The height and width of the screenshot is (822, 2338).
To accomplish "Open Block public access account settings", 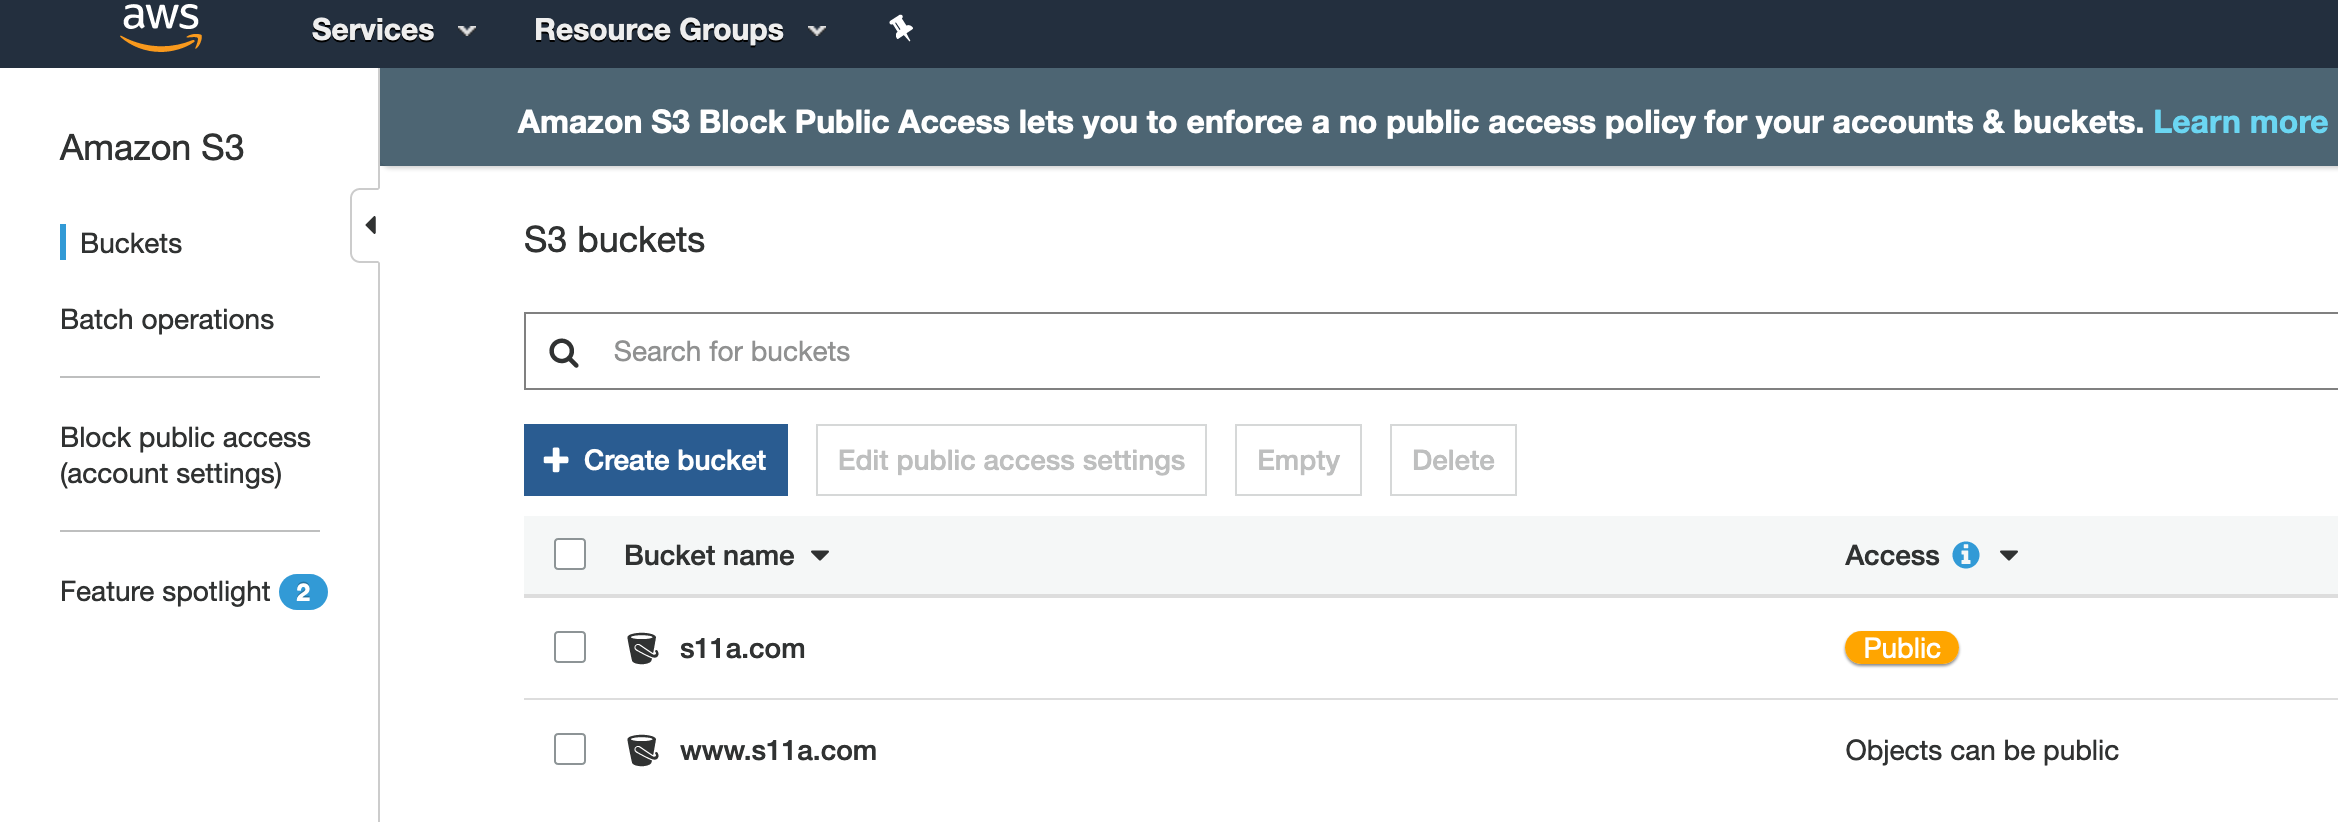I will click(x=185, y=455).
